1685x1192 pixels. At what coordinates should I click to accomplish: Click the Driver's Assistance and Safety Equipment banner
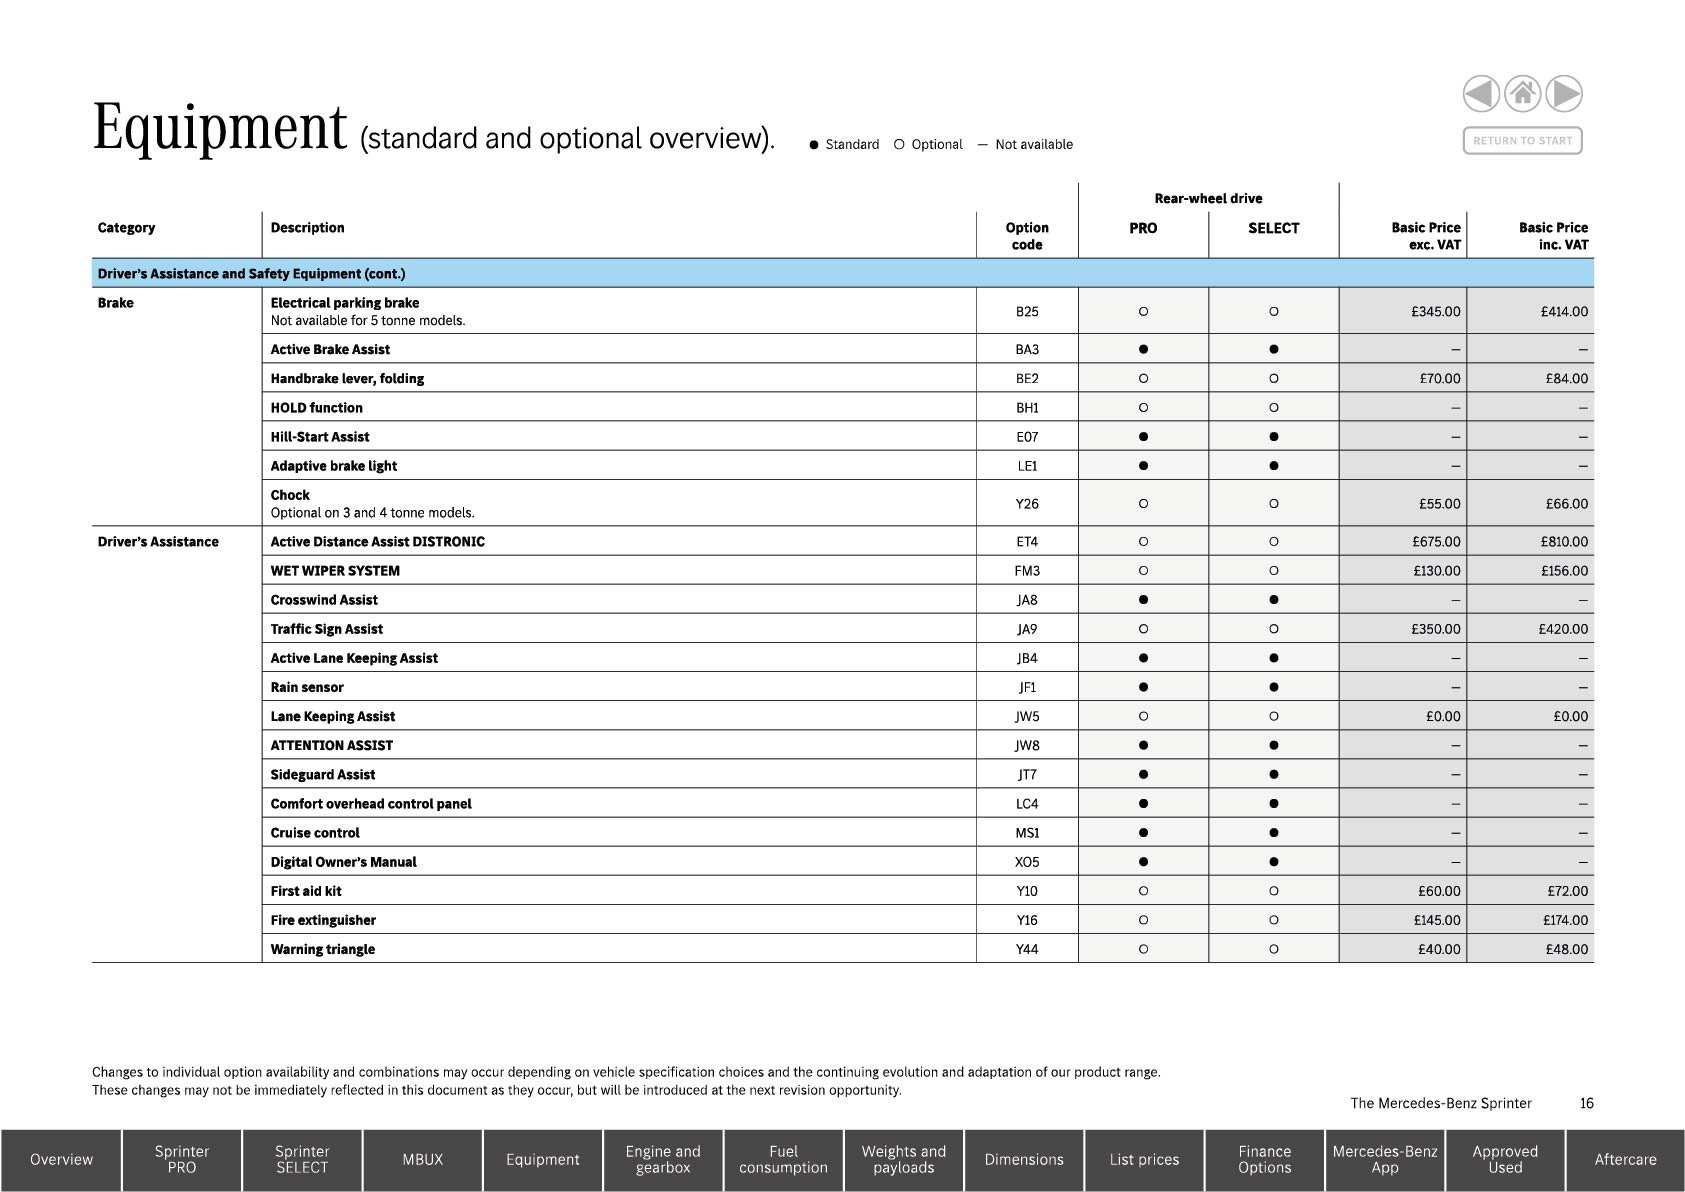[842, 273]
